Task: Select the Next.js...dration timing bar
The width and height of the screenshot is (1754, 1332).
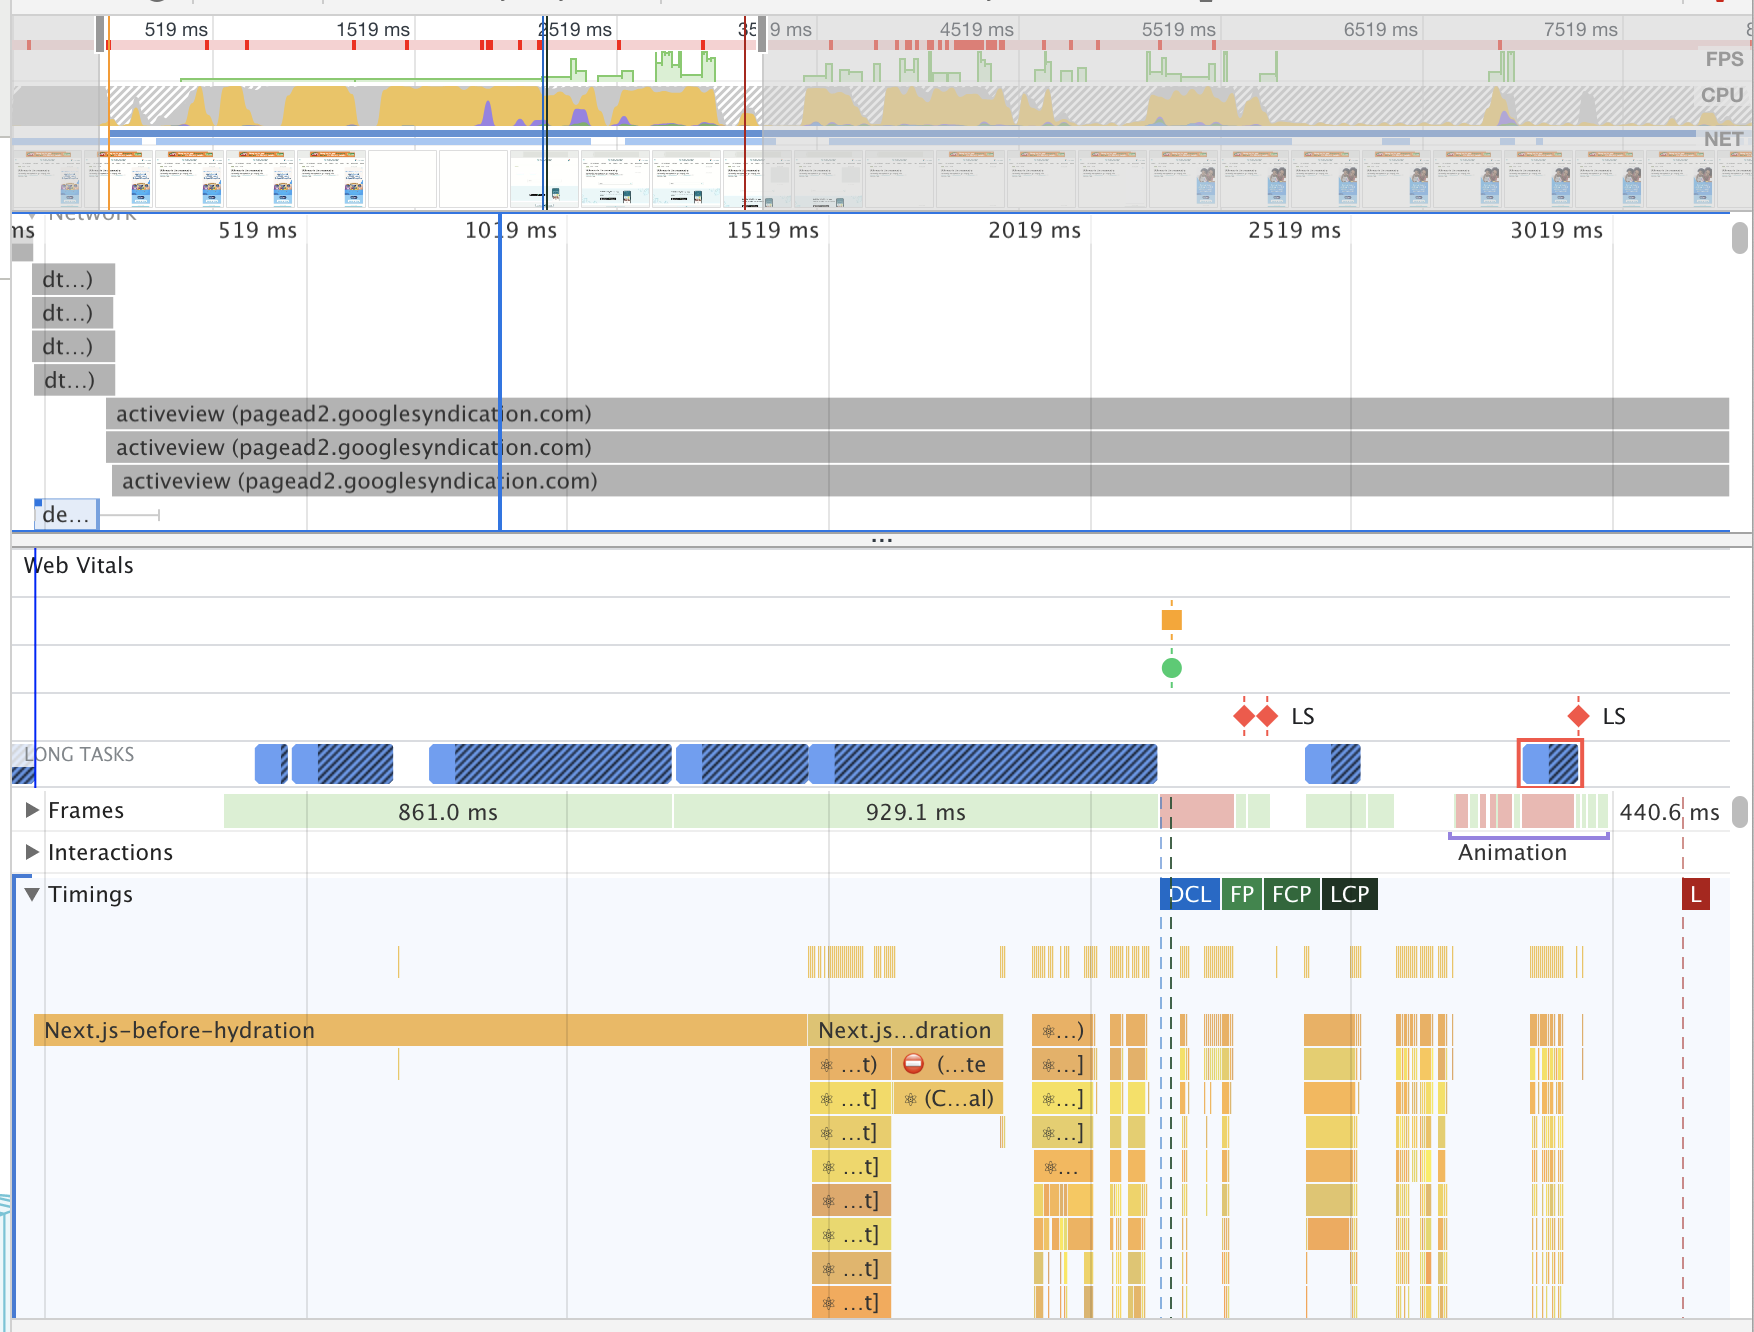Action: tap(905, 1030)
